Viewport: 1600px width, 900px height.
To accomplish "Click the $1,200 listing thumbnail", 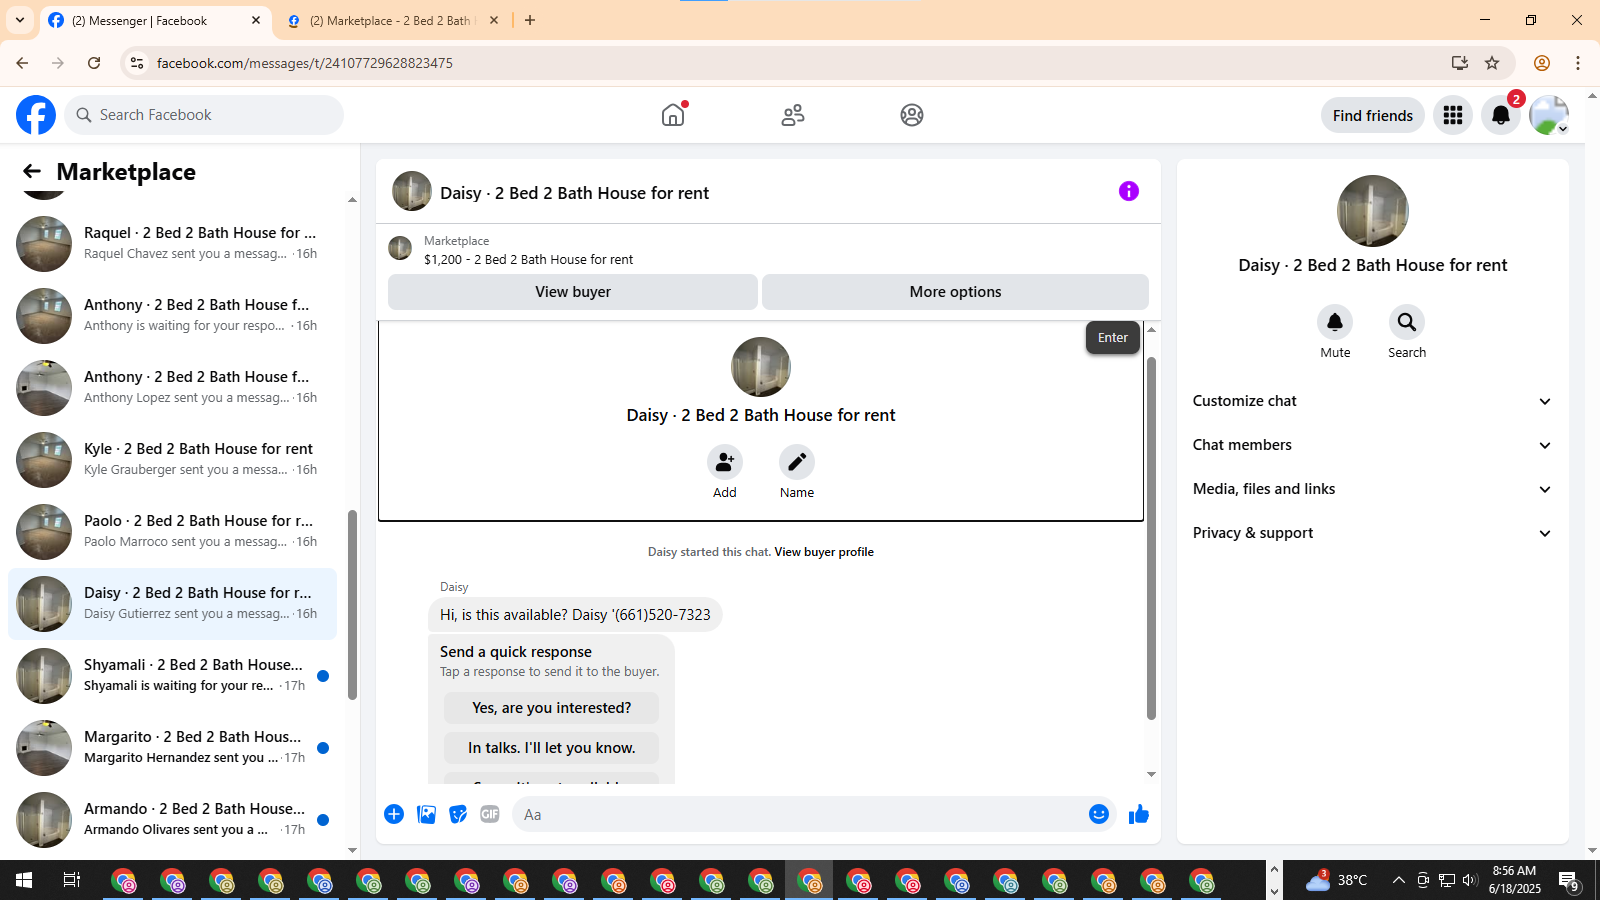I will [x=400, y=248].
